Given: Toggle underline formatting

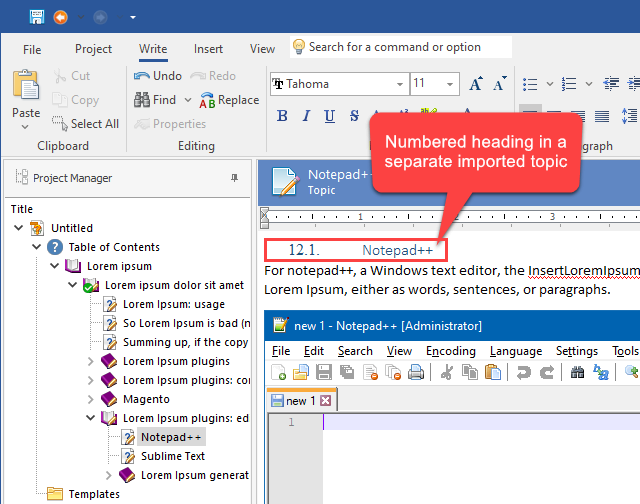Looking at the screenshot, I should click(330, 116).
